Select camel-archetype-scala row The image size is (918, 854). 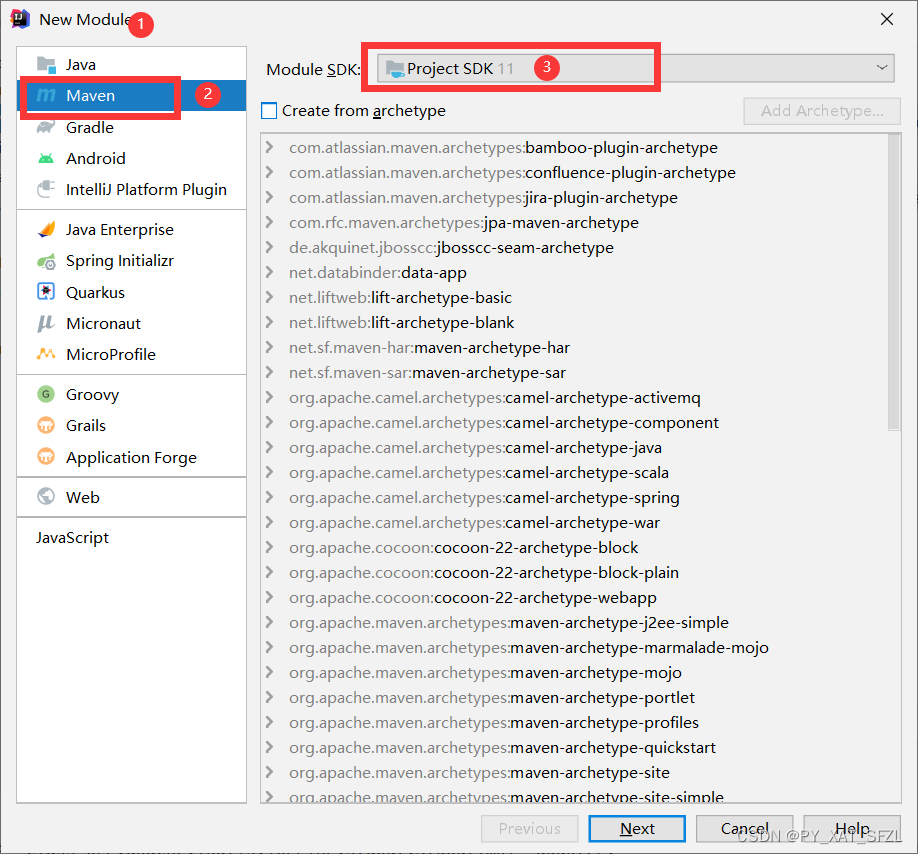[574, 472]
